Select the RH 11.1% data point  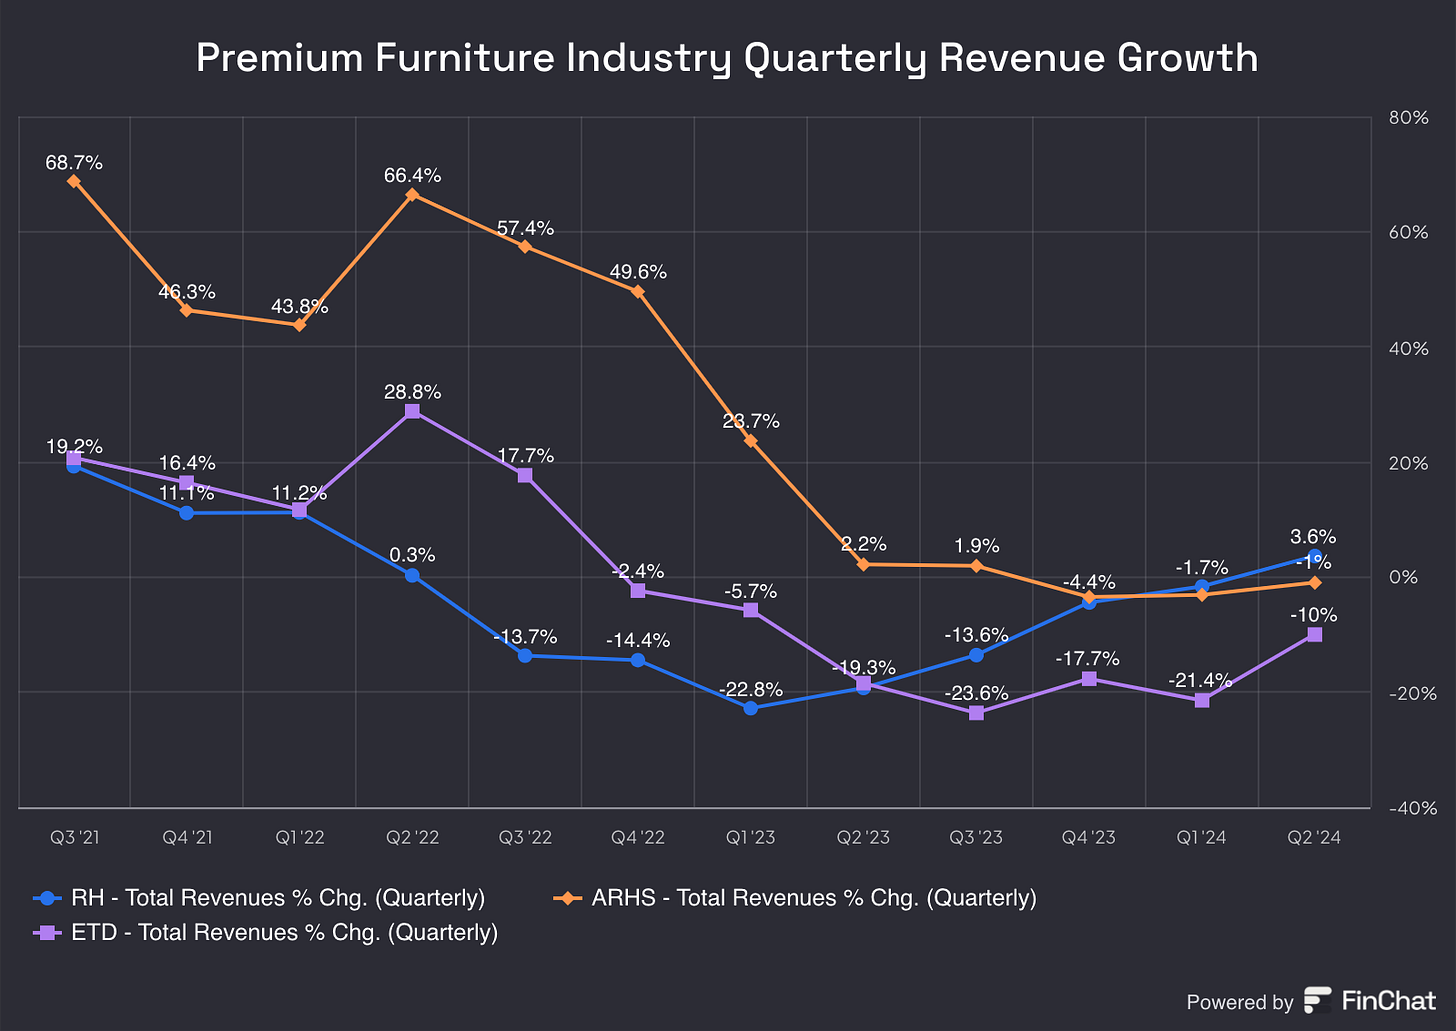[186, 513]
